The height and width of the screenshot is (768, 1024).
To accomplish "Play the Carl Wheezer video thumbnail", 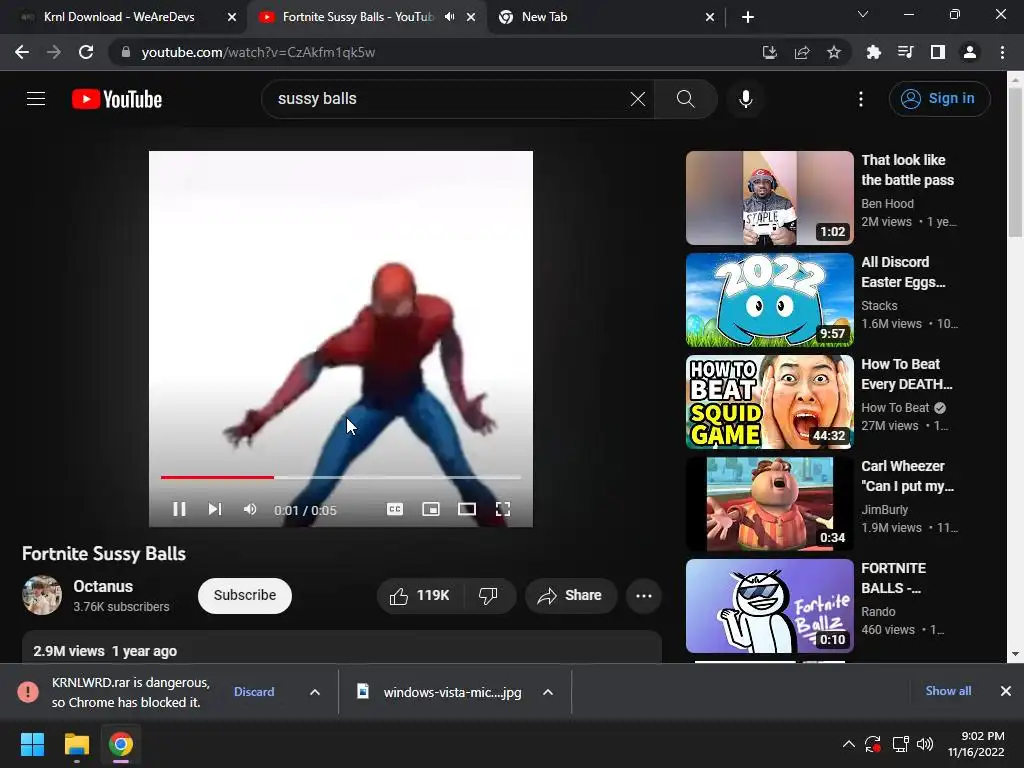I will point(769,504).
